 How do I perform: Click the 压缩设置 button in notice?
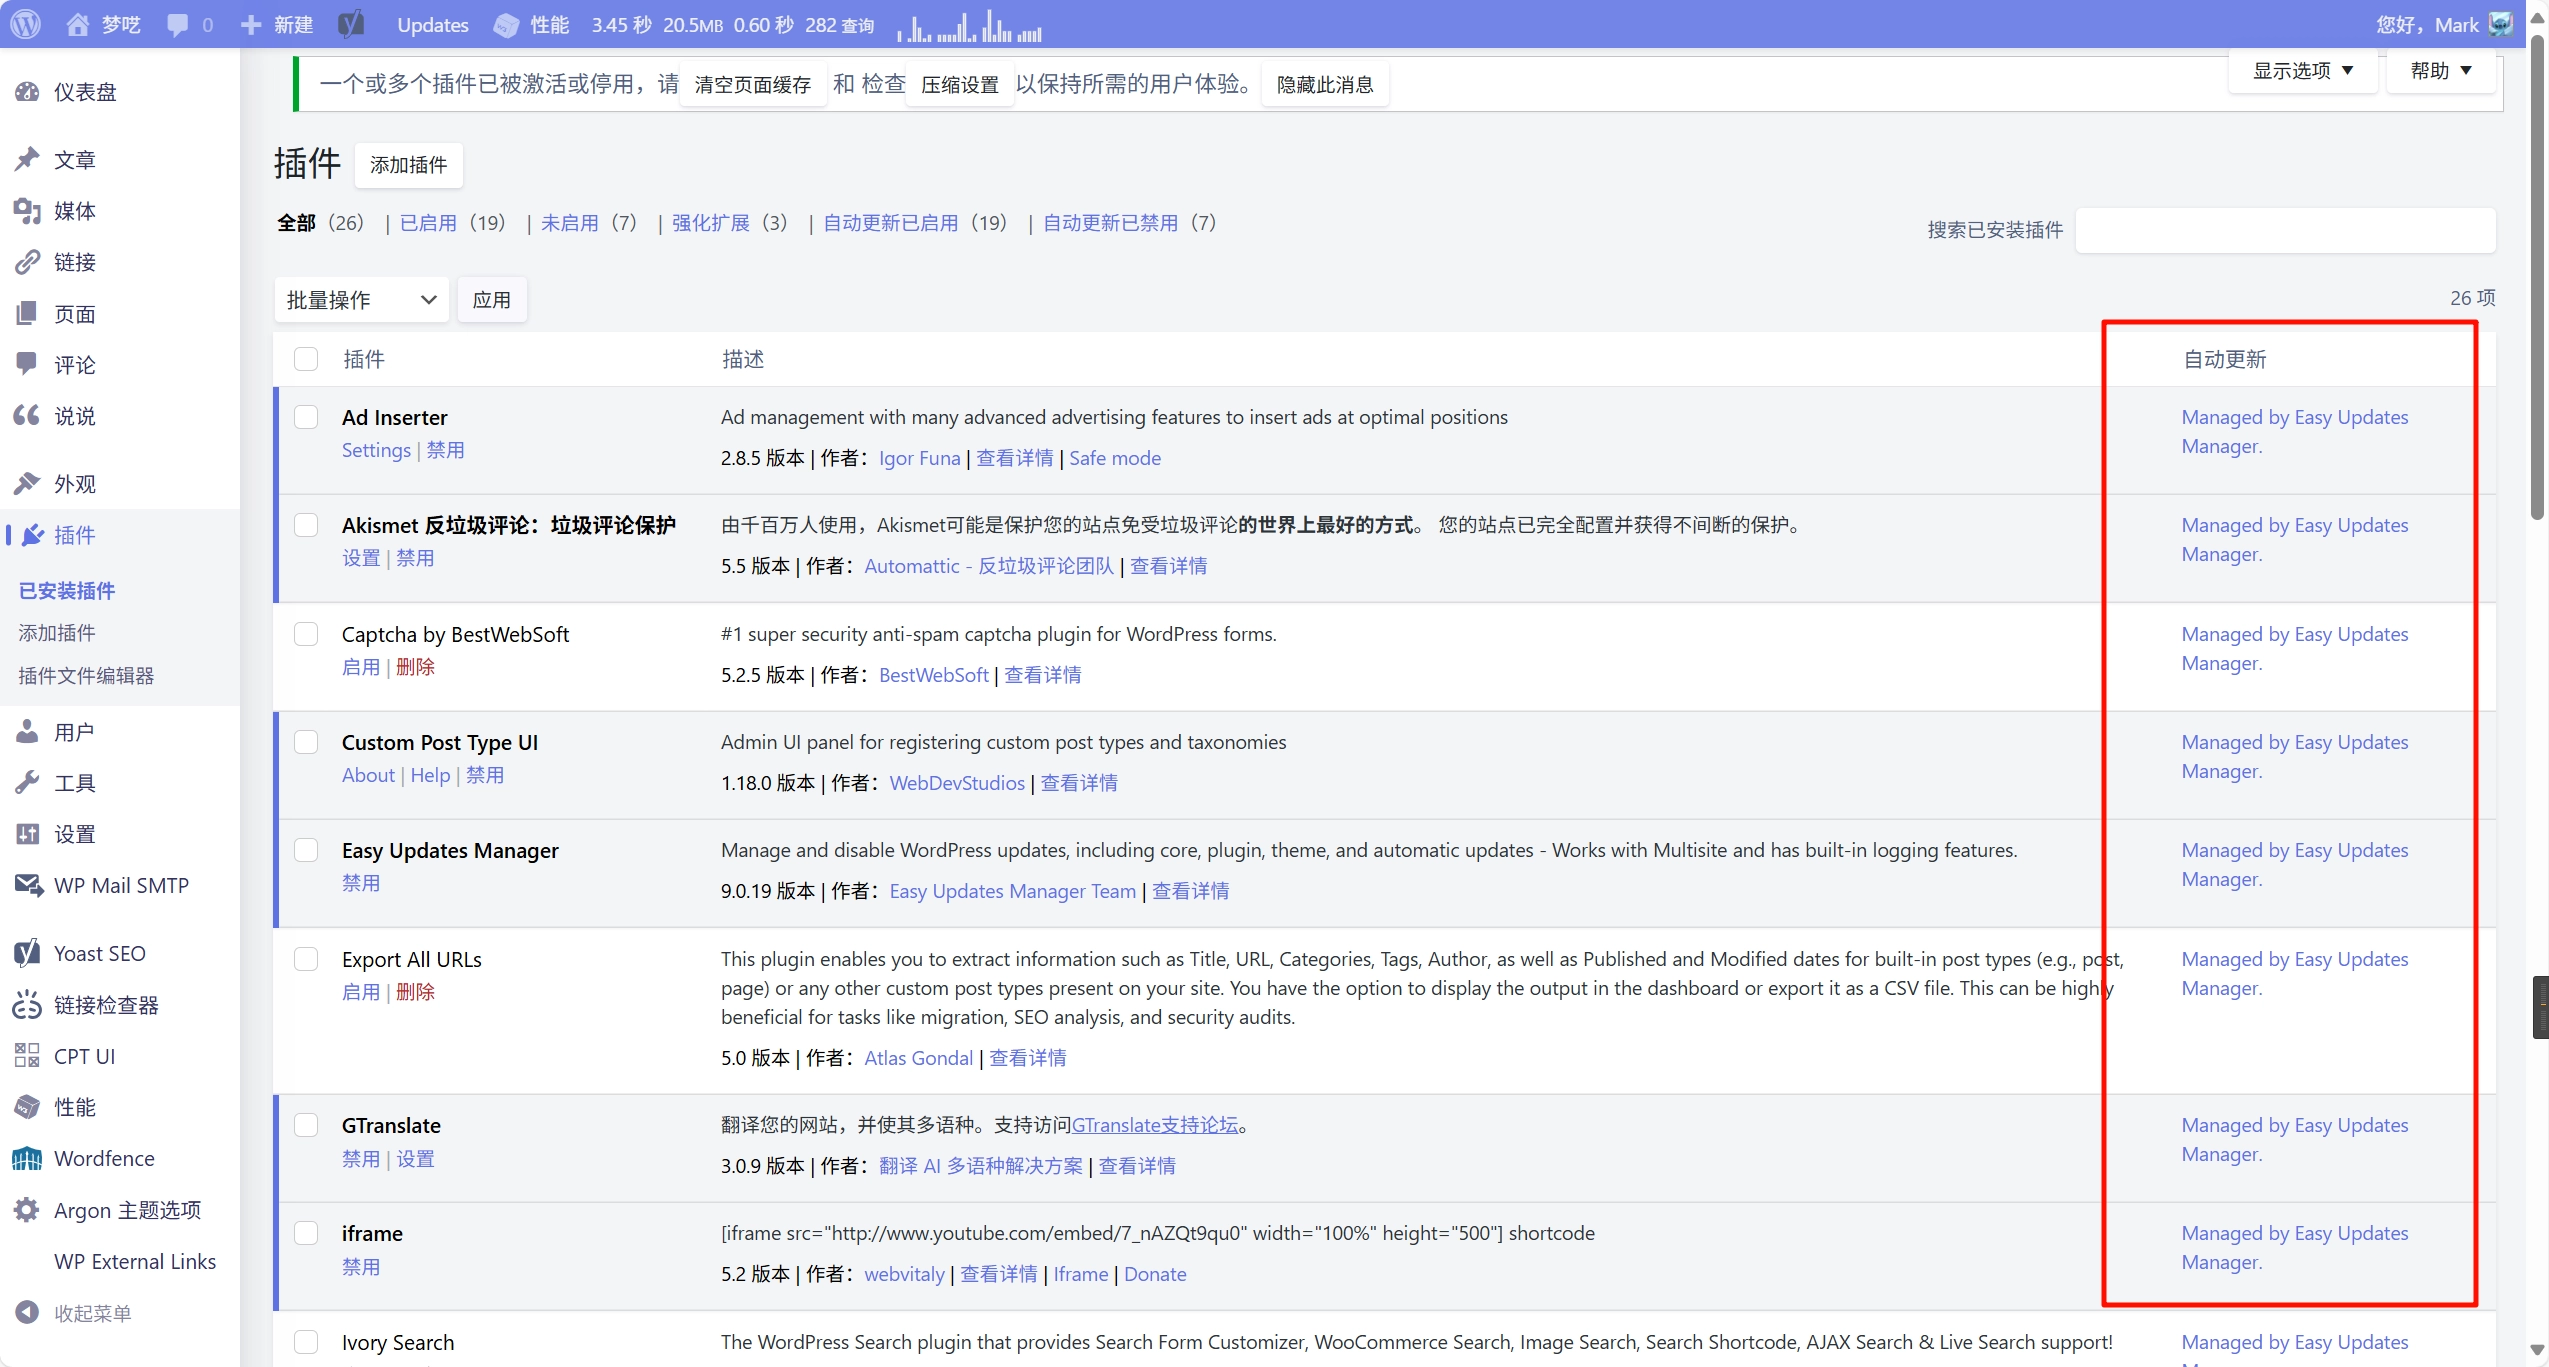click(959, 85)
